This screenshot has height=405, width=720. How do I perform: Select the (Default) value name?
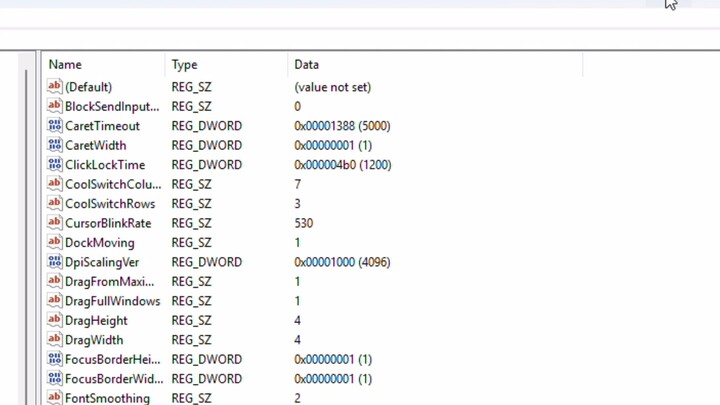coord(88,87)
